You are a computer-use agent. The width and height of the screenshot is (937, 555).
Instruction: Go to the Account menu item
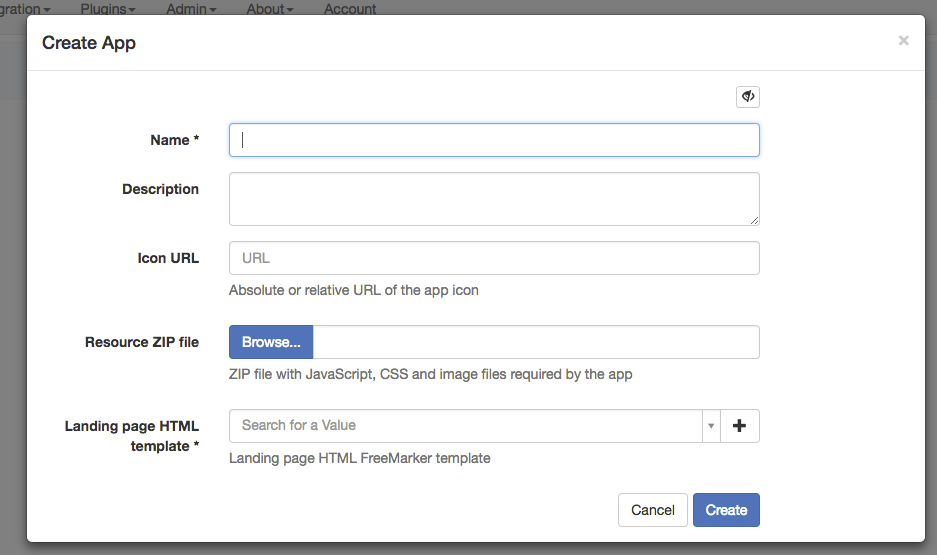(x=350, y=9)
